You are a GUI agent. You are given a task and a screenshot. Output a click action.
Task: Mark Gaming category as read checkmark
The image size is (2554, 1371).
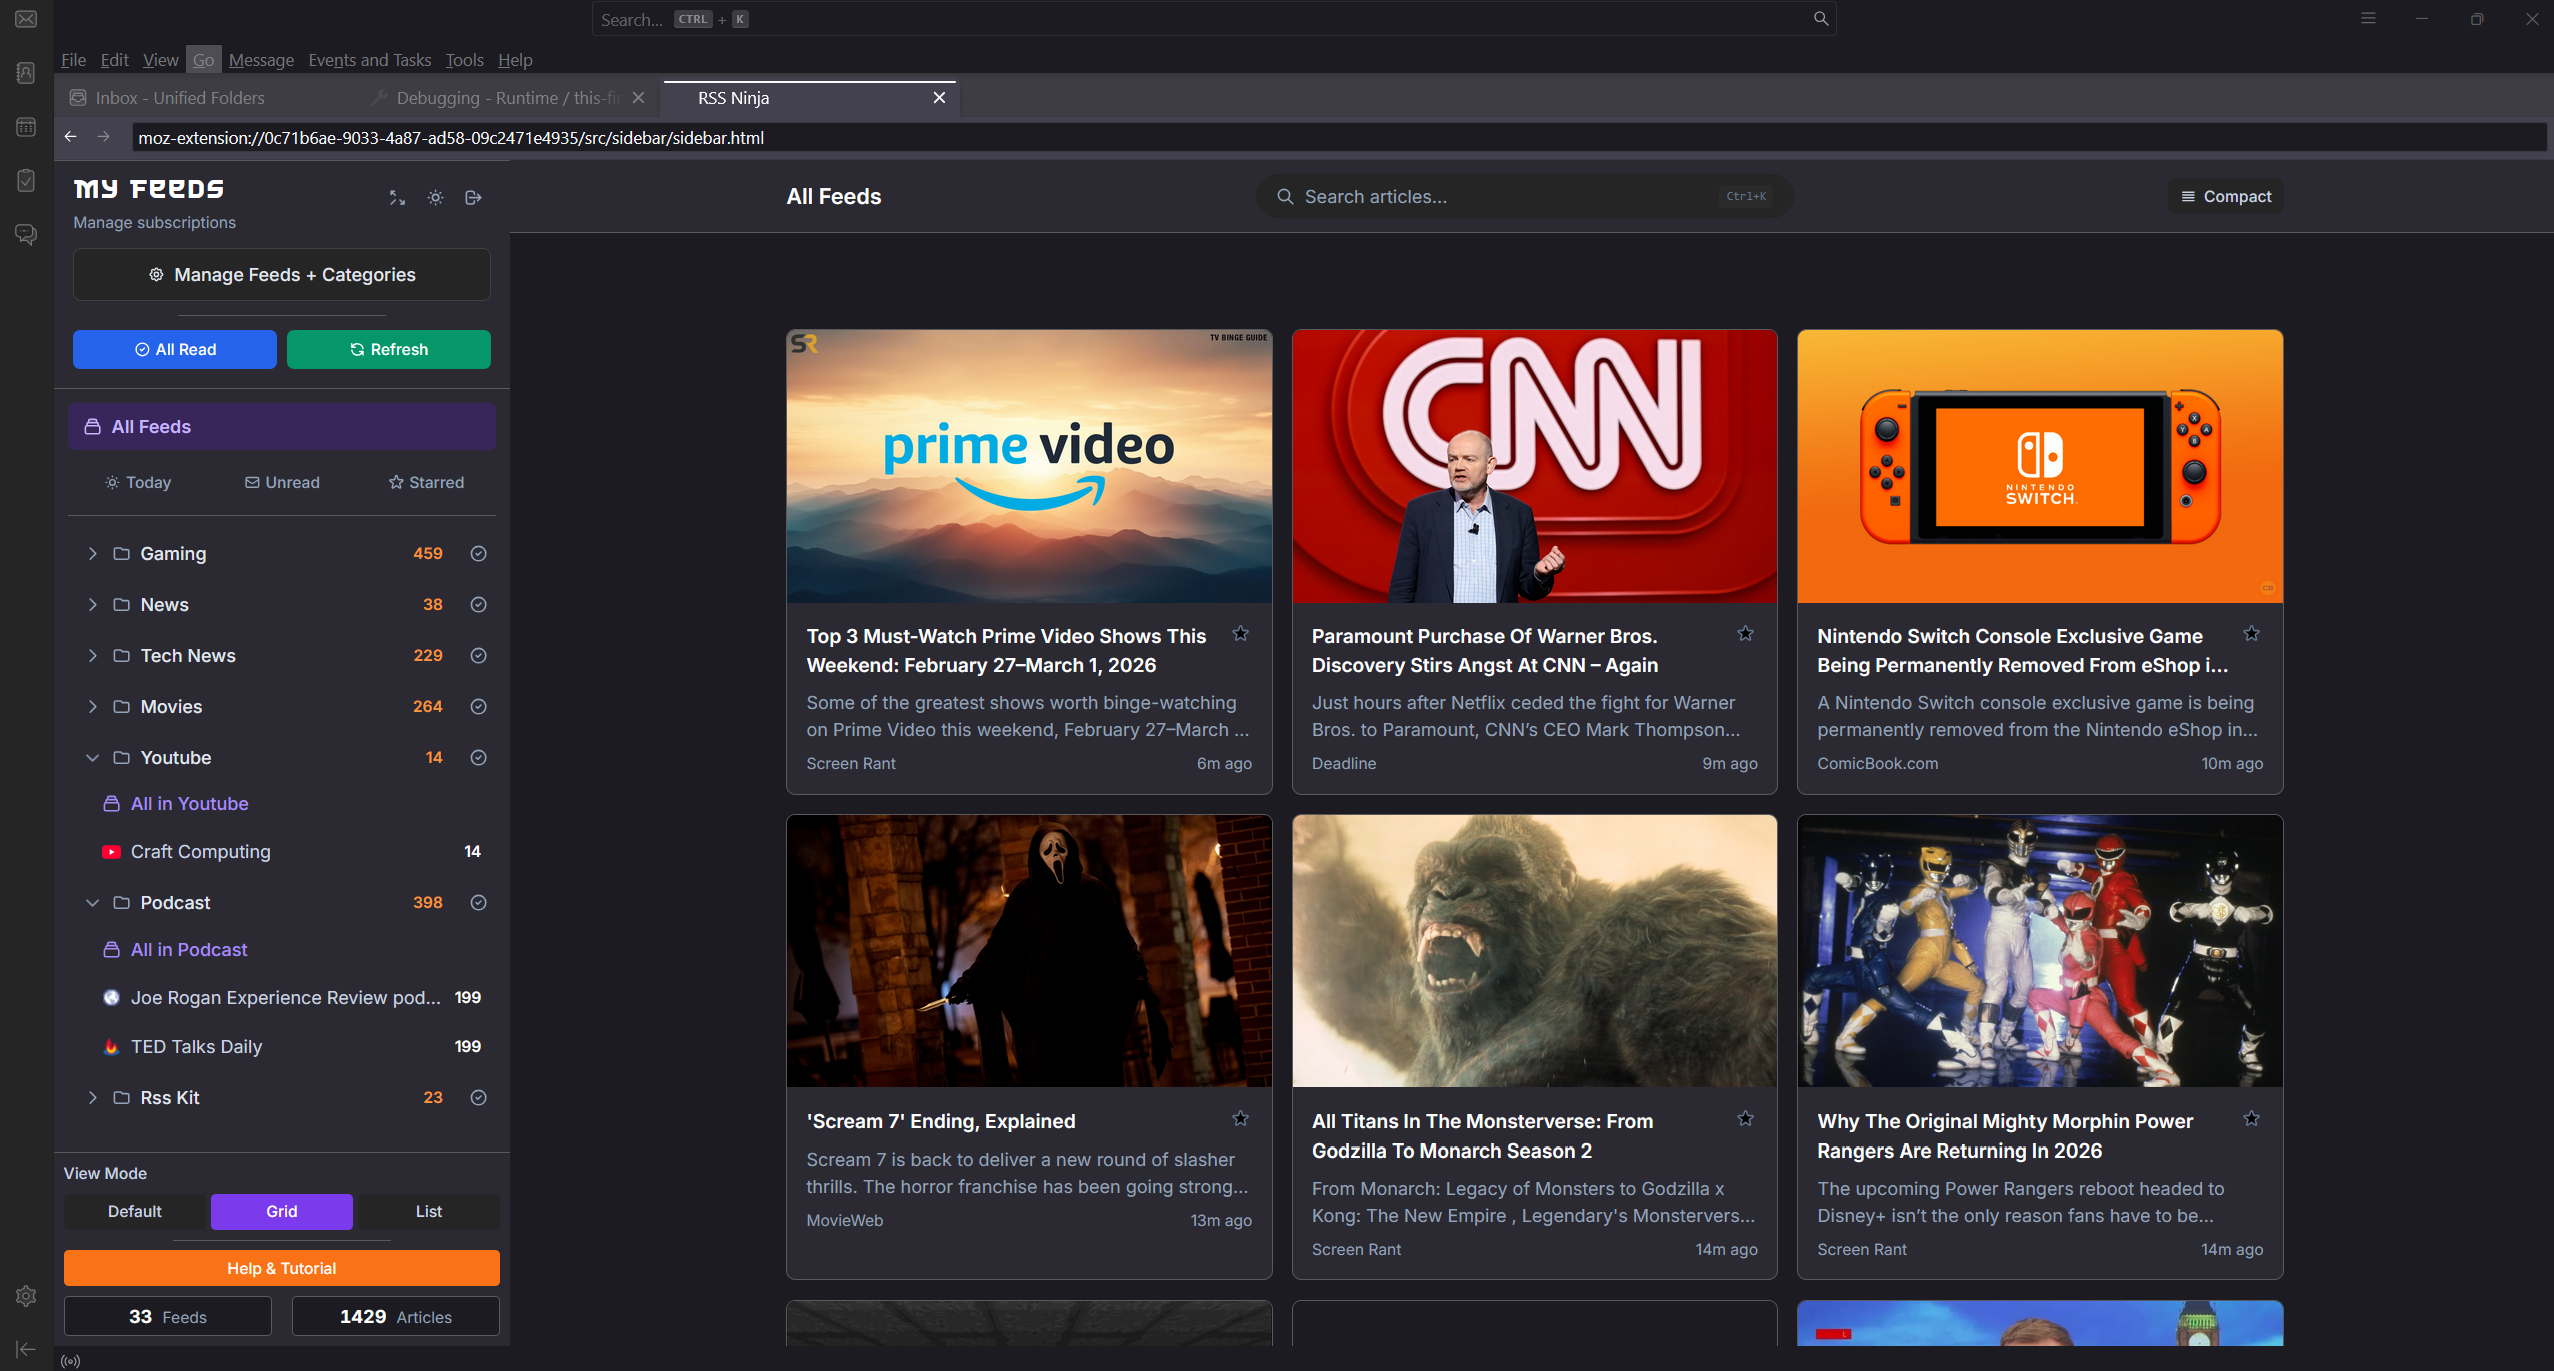tap(478, 554)
